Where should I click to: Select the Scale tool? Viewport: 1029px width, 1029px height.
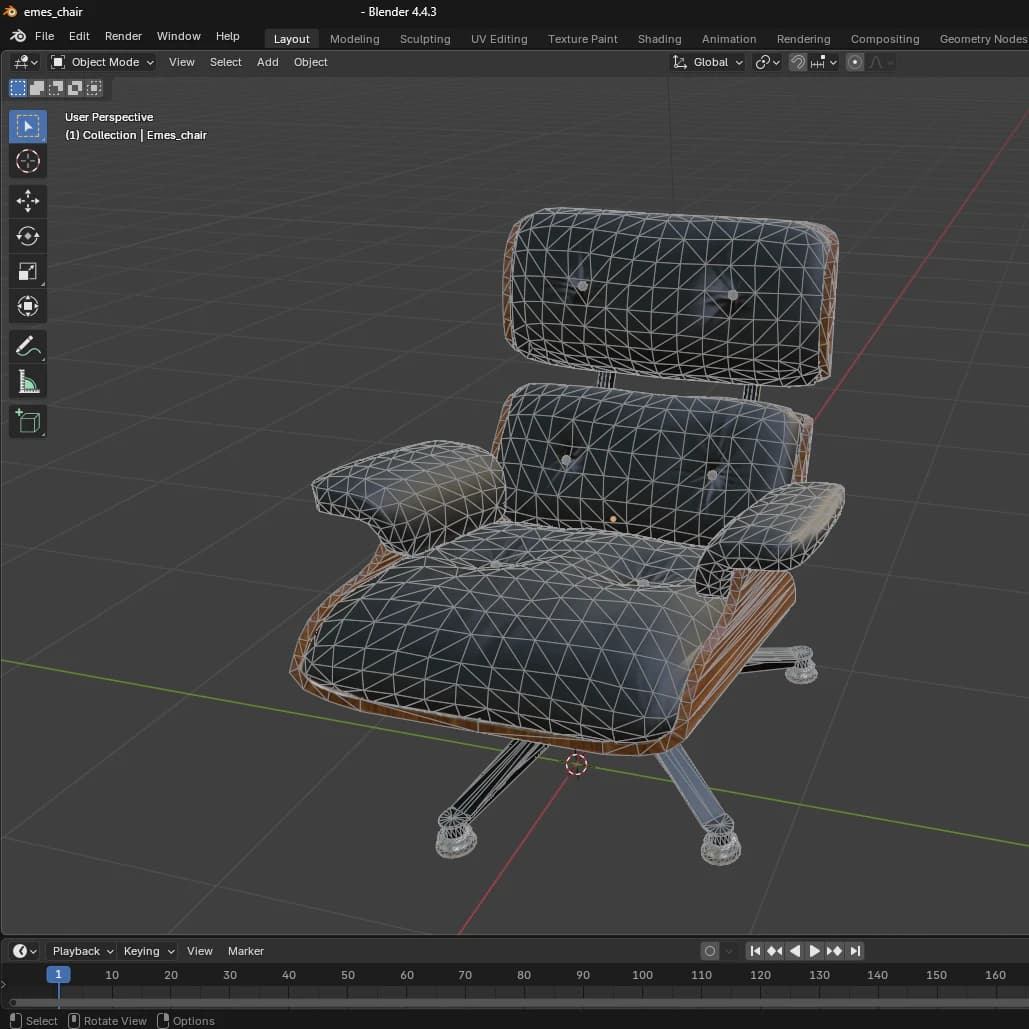[x=28, y=271]
